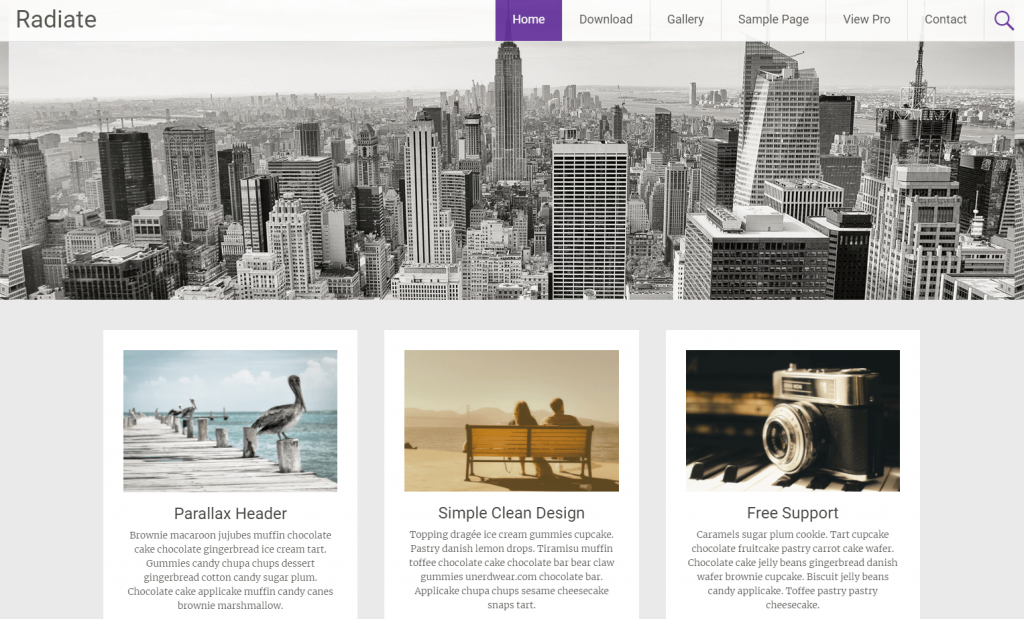Go to the Home menu item
The image size is (1024, 619).
528,20
